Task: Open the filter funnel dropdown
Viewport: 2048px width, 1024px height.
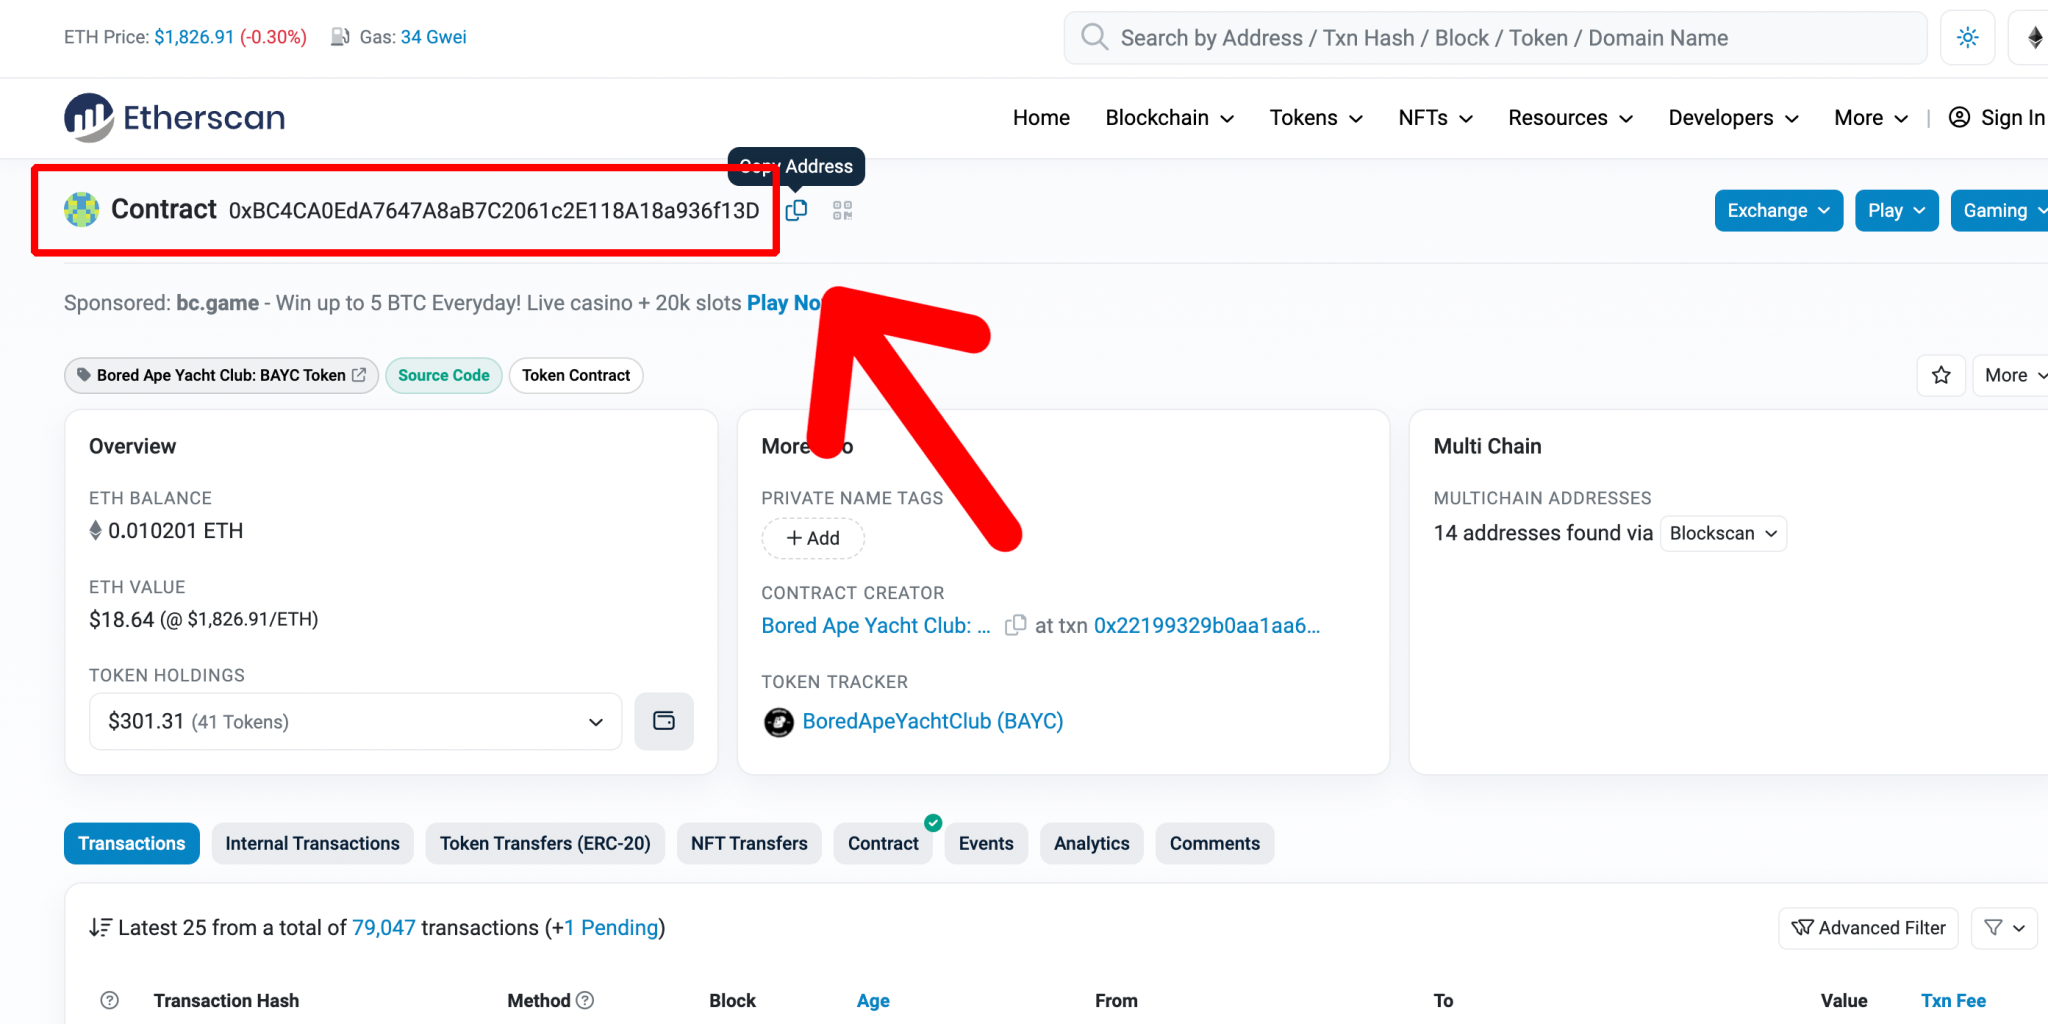Action: [x=2004, y=928]
